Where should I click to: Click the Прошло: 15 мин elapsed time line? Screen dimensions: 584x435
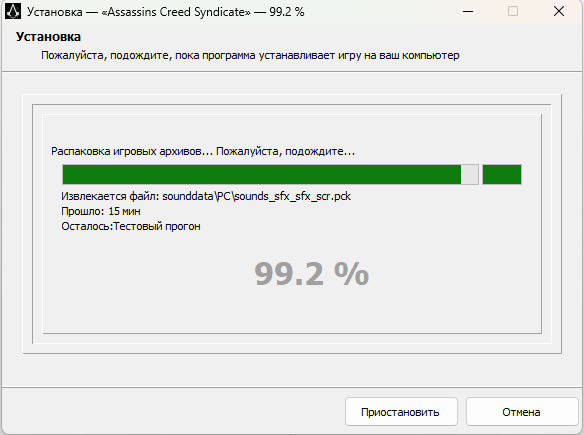coord(101,211)
